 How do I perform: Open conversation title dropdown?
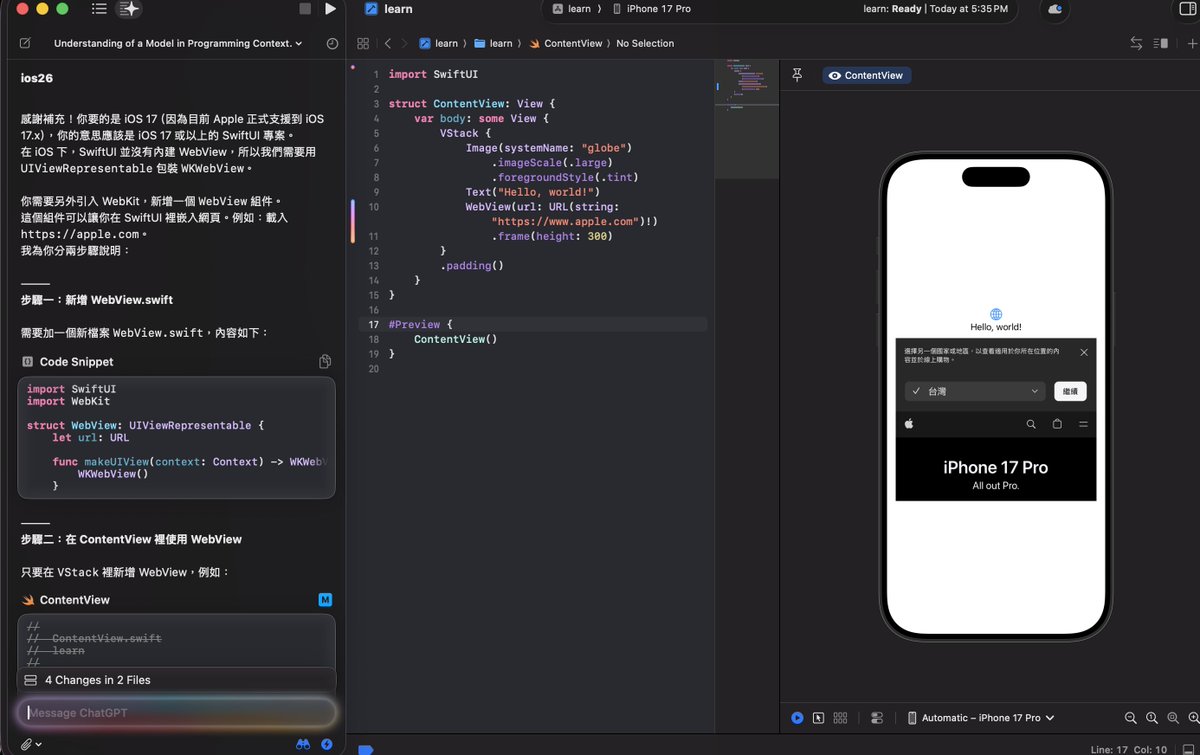(x=178, y=44)
